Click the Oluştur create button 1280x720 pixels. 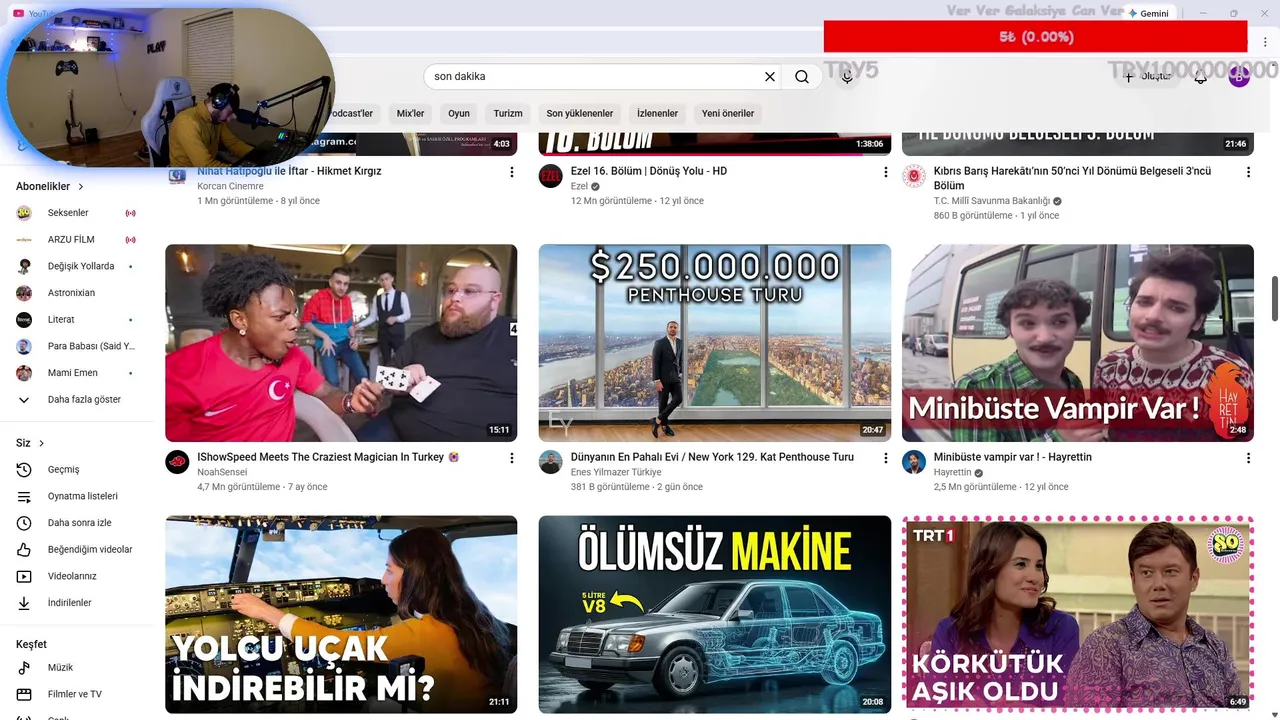(1146, 77)
